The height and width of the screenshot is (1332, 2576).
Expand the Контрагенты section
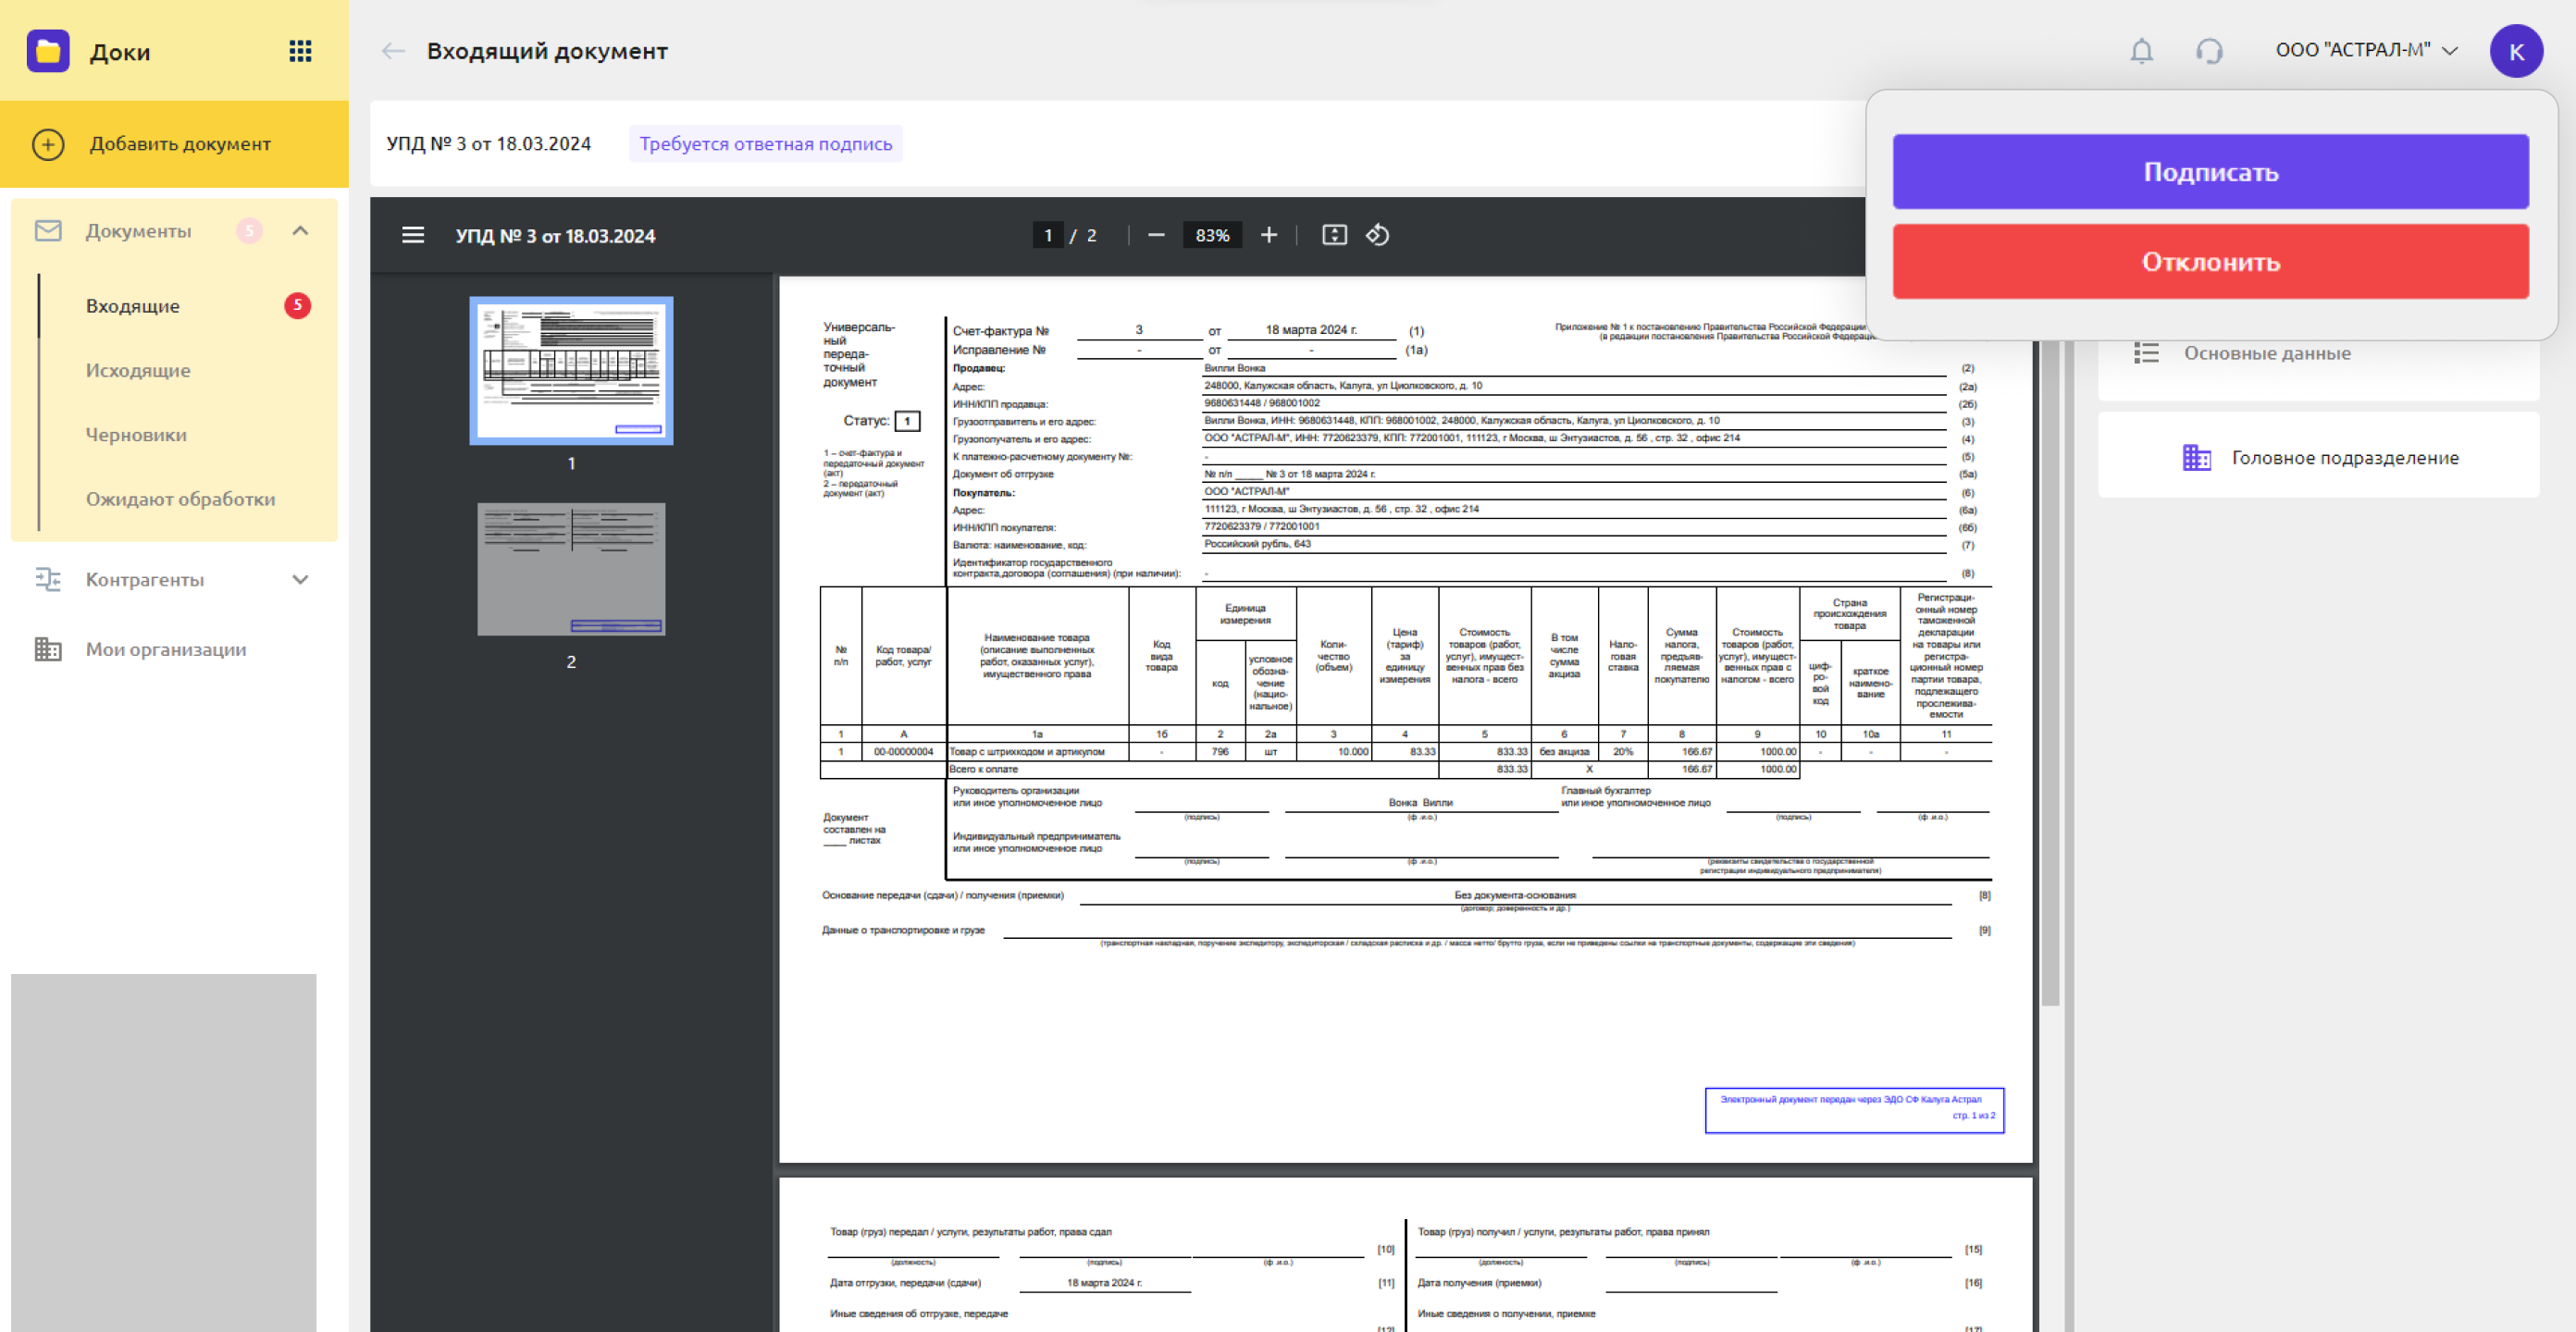click(300, 580)
